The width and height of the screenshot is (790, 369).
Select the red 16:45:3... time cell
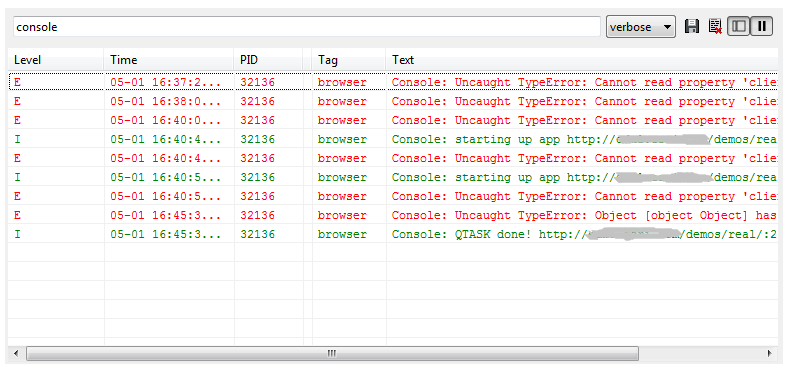pyautogui.click(x=166, y=215)
